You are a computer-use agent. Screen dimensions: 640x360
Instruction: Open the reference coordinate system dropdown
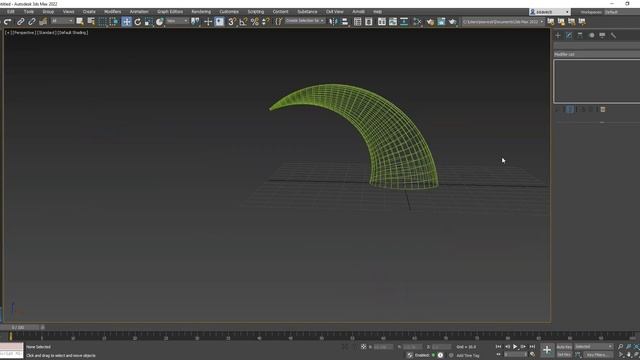click(177, 21)
